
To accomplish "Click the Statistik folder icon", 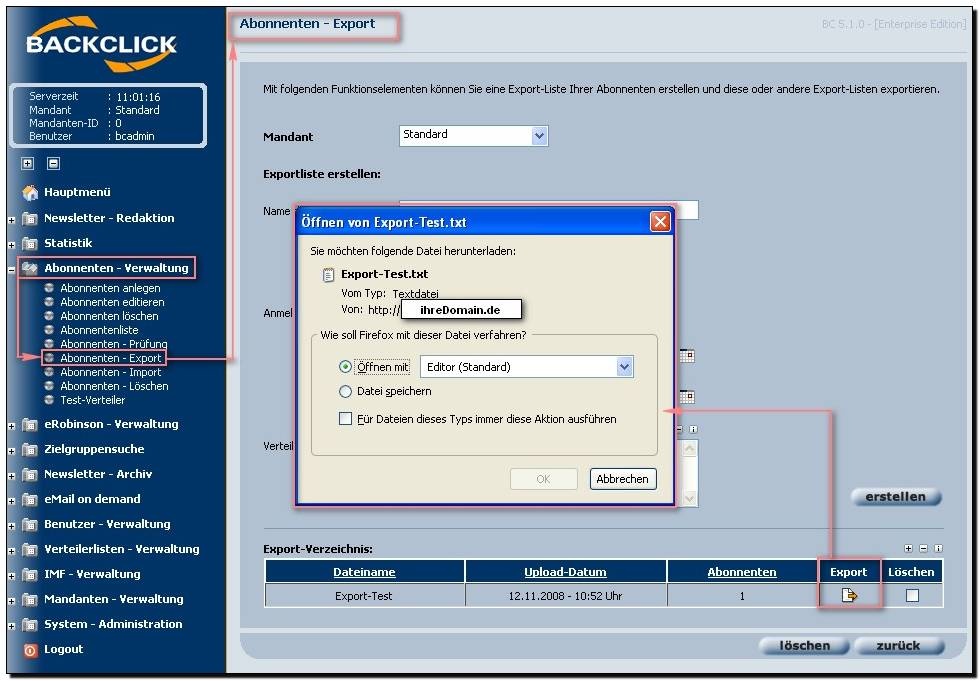I will (30, 243).
